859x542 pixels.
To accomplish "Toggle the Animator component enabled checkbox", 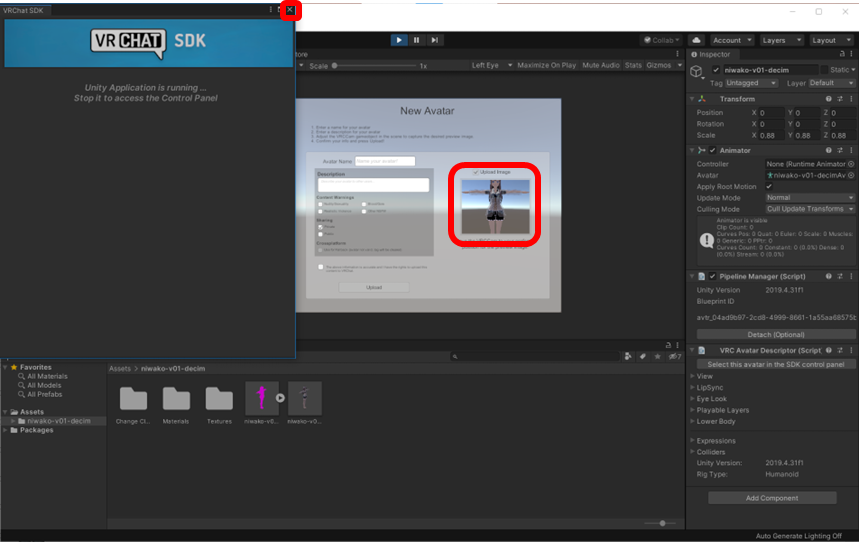I will [x=713, y=150].
